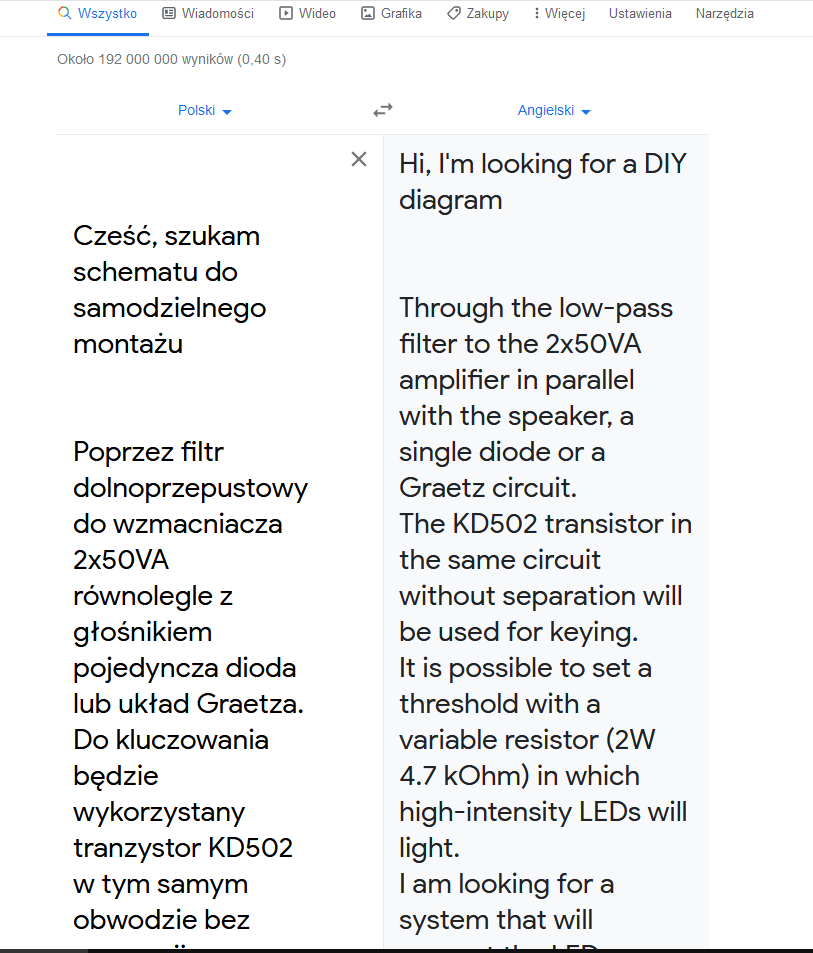Click the picture icon beside Grafika

pos(368,13)
